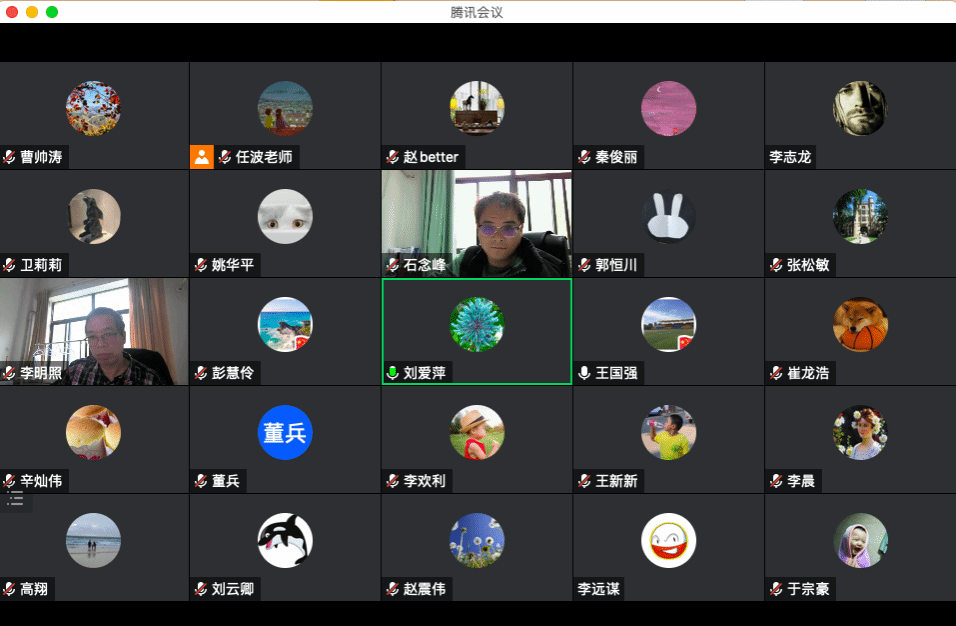This screenshot has width=956, height=626.
Task: Click muted mic icon beside 彭慧伶
Action: [x=201, y=373]
